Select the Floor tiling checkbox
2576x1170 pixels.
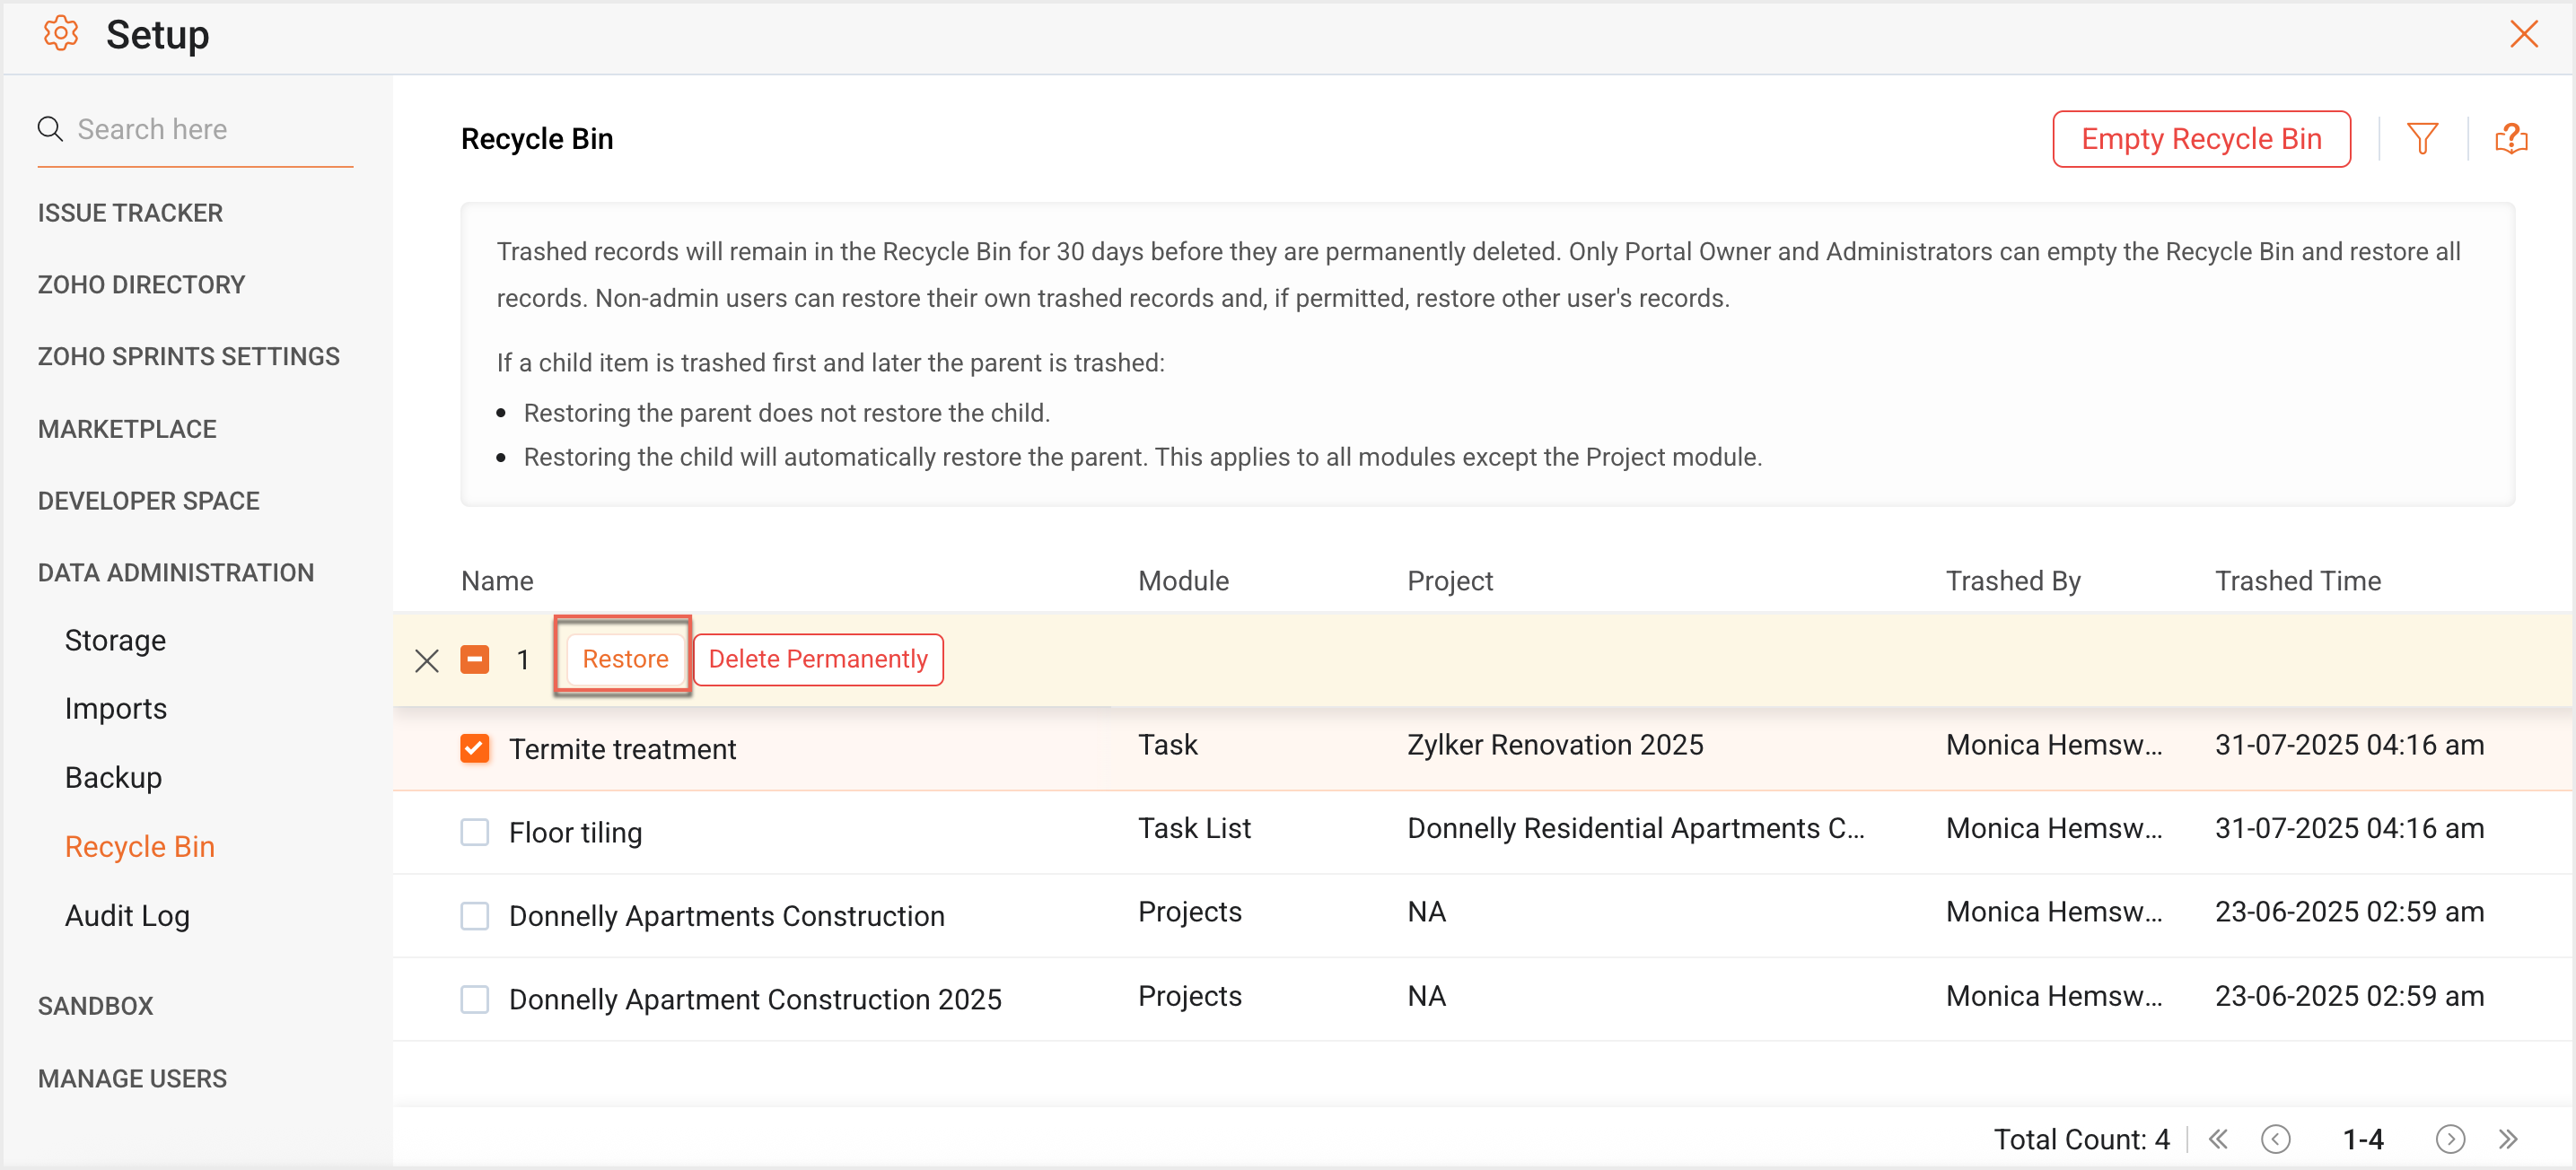tap(475, 832)
